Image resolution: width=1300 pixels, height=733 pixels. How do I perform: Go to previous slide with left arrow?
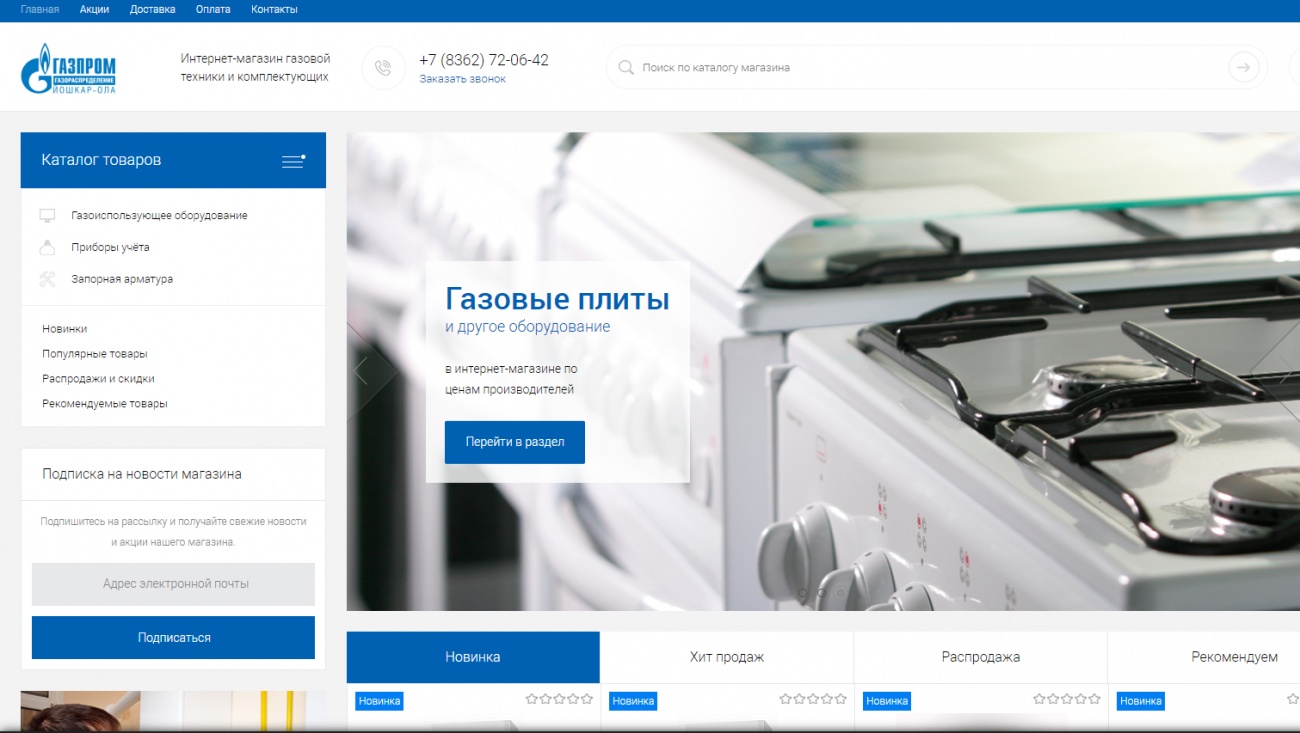pyautogui.click(x=361, y=371)
